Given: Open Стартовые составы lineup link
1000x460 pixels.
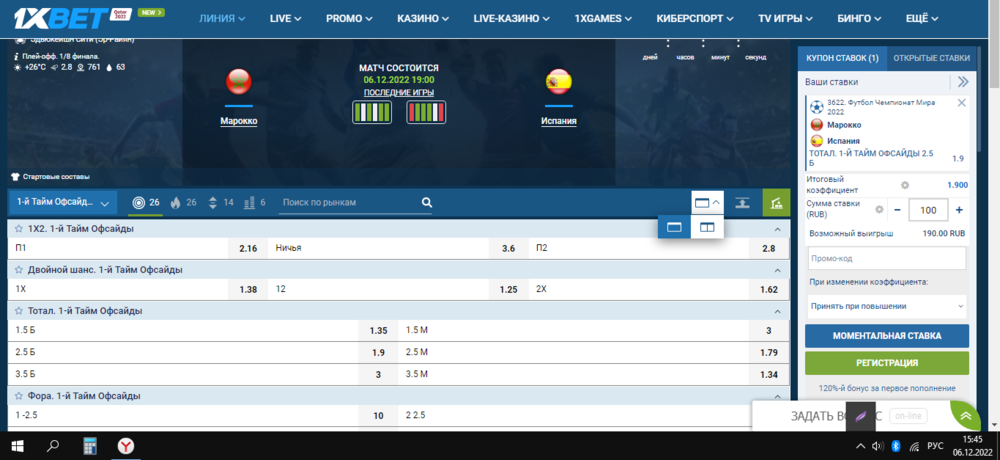Looking at the screenshot, I should [51, 176].
